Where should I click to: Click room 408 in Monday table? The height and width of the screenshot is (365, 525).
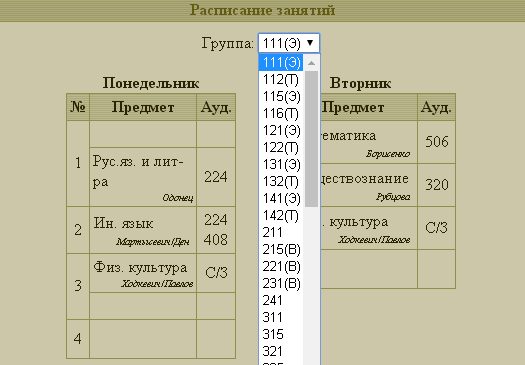pyautogui.click(x=216, y=240)
